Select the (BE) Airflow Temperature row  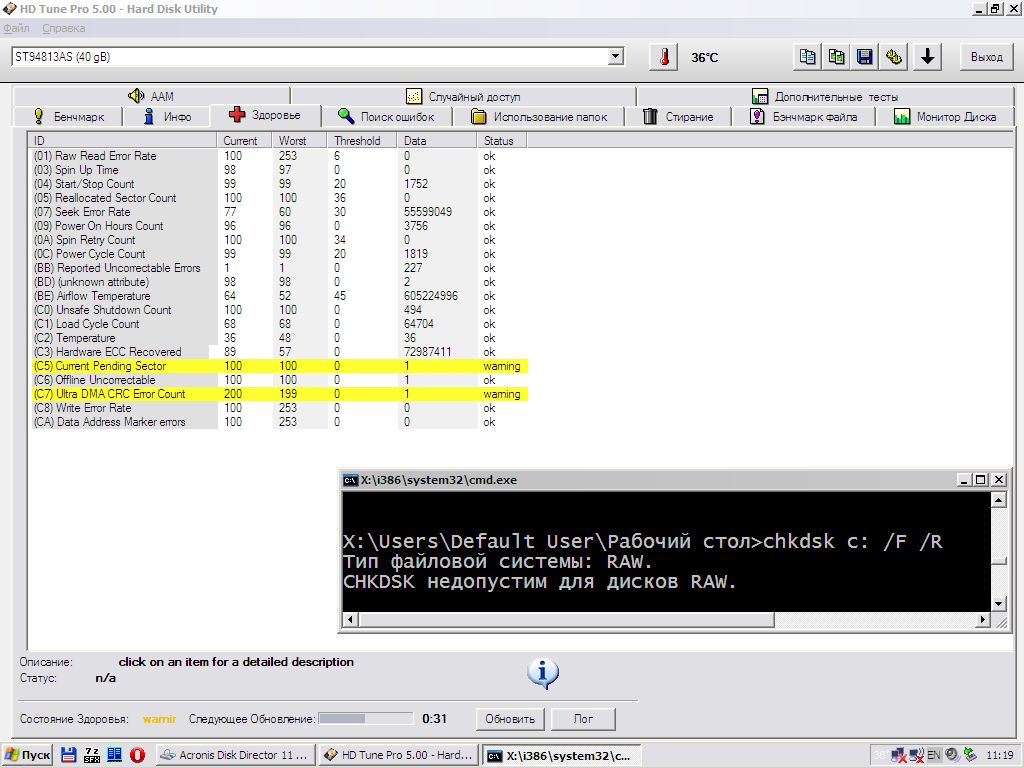pos(280,296)
